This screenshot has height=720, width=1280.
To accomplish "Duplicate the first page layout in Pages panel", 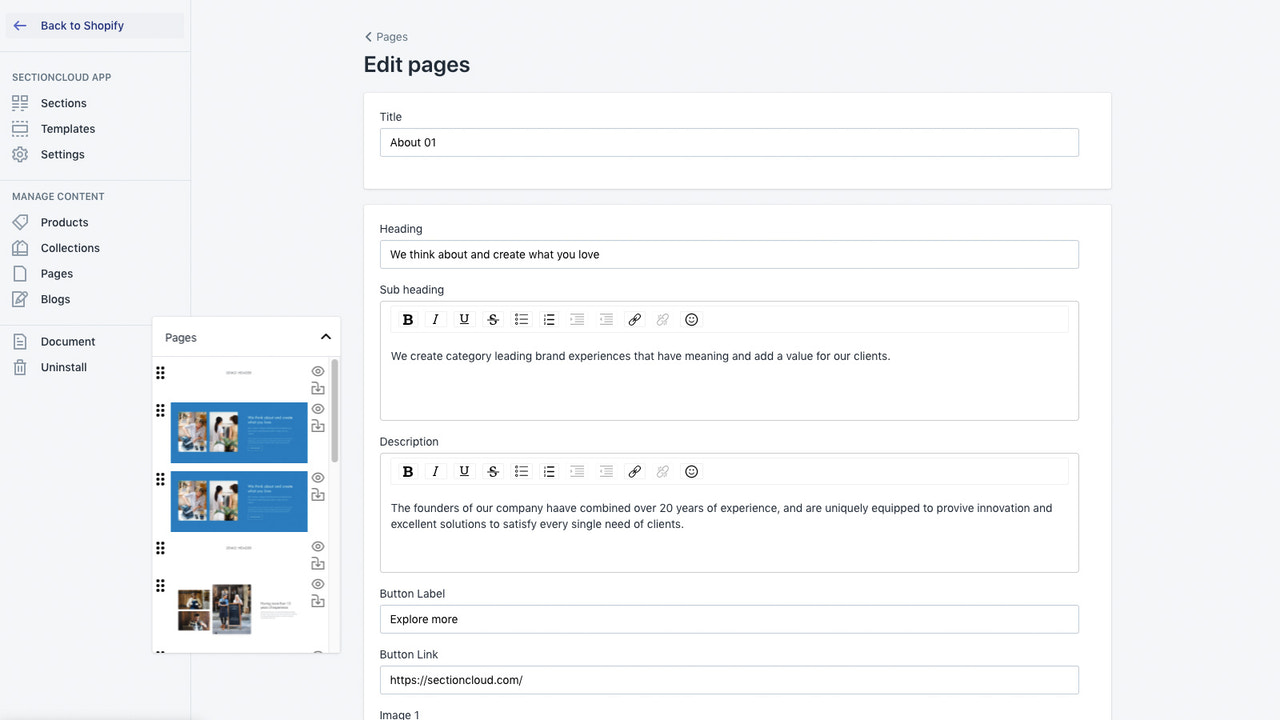I will coord(318,388).
